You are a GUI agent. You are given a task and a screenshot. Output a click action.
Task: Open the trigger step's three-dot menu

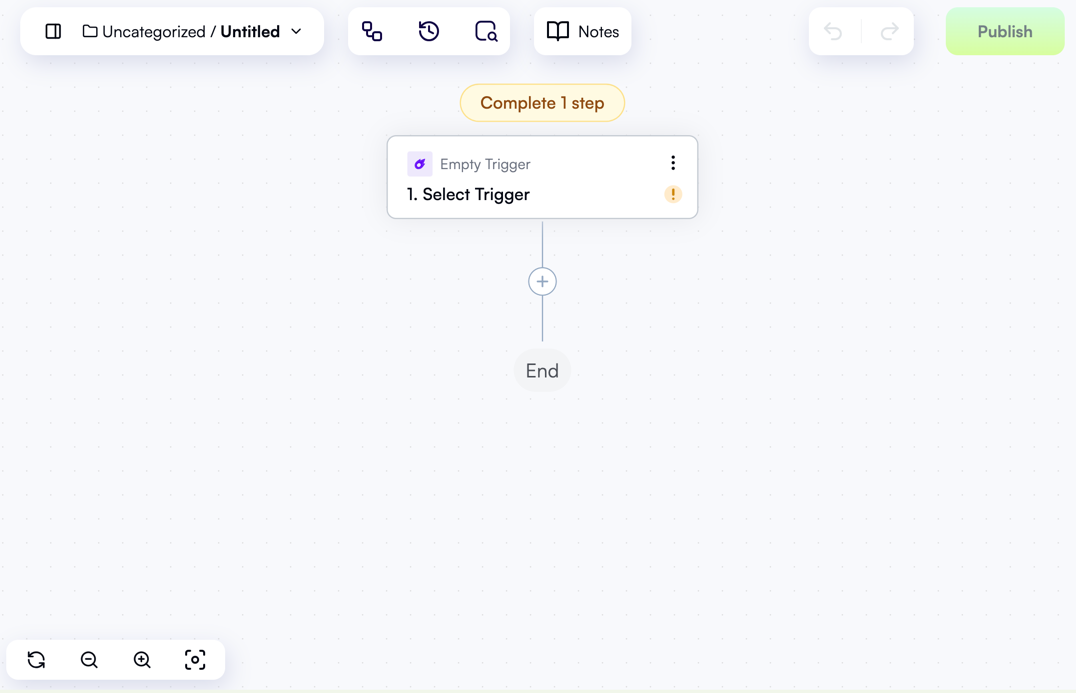coord(673,162)
